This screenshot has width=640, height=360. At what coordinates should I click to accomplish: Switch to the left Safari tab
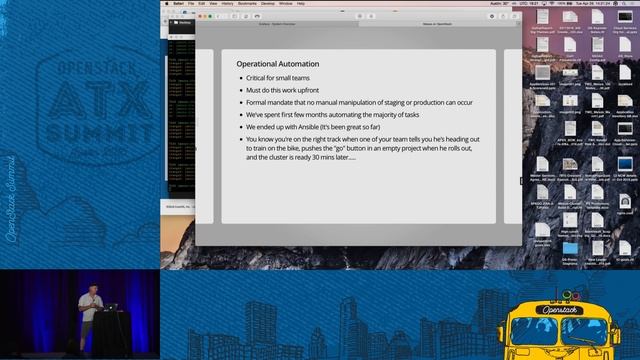tap(277, 24)
